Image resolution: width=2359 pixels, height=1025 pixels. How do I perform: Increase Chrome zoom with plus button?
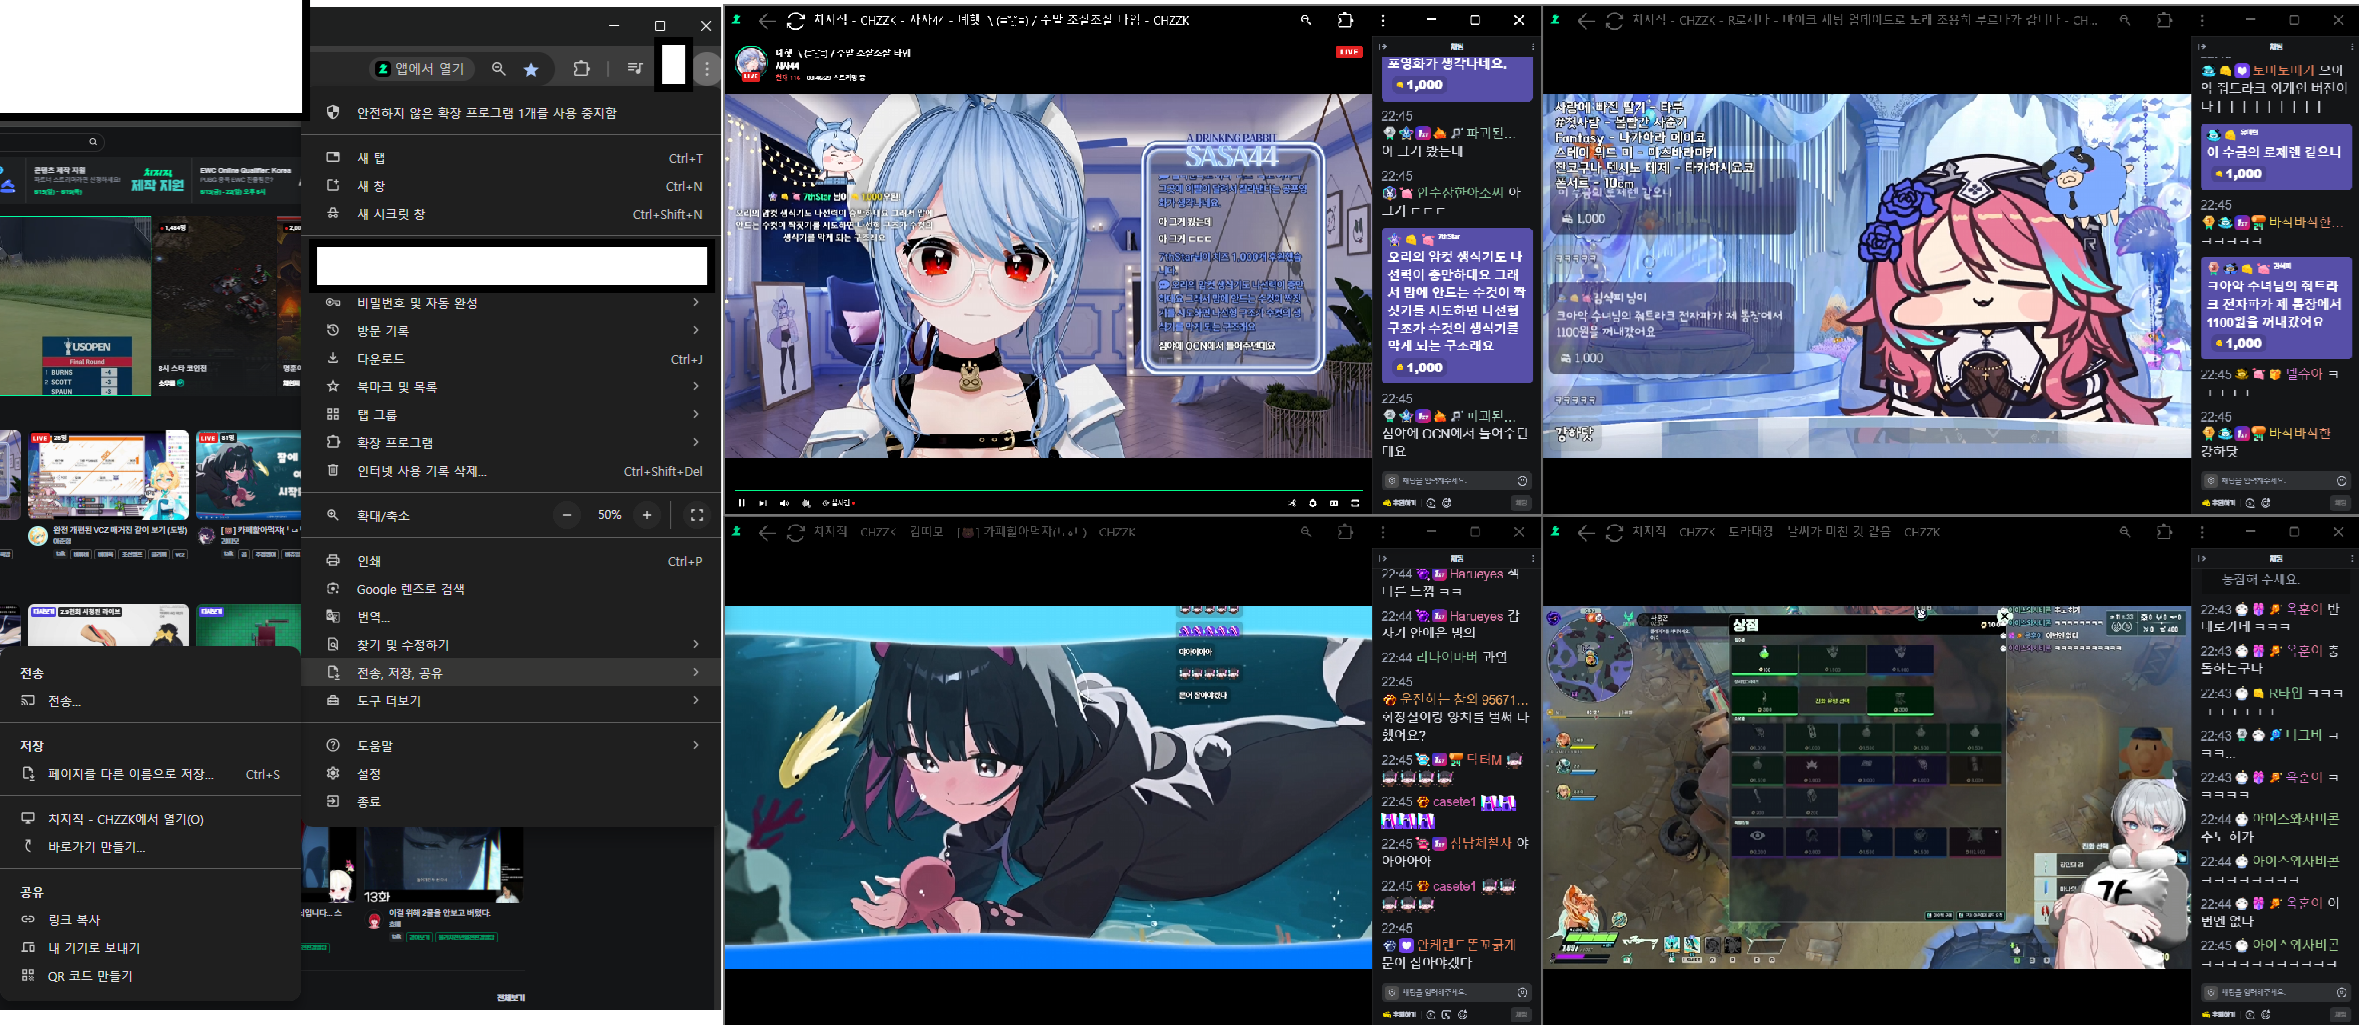pos(647,515)
